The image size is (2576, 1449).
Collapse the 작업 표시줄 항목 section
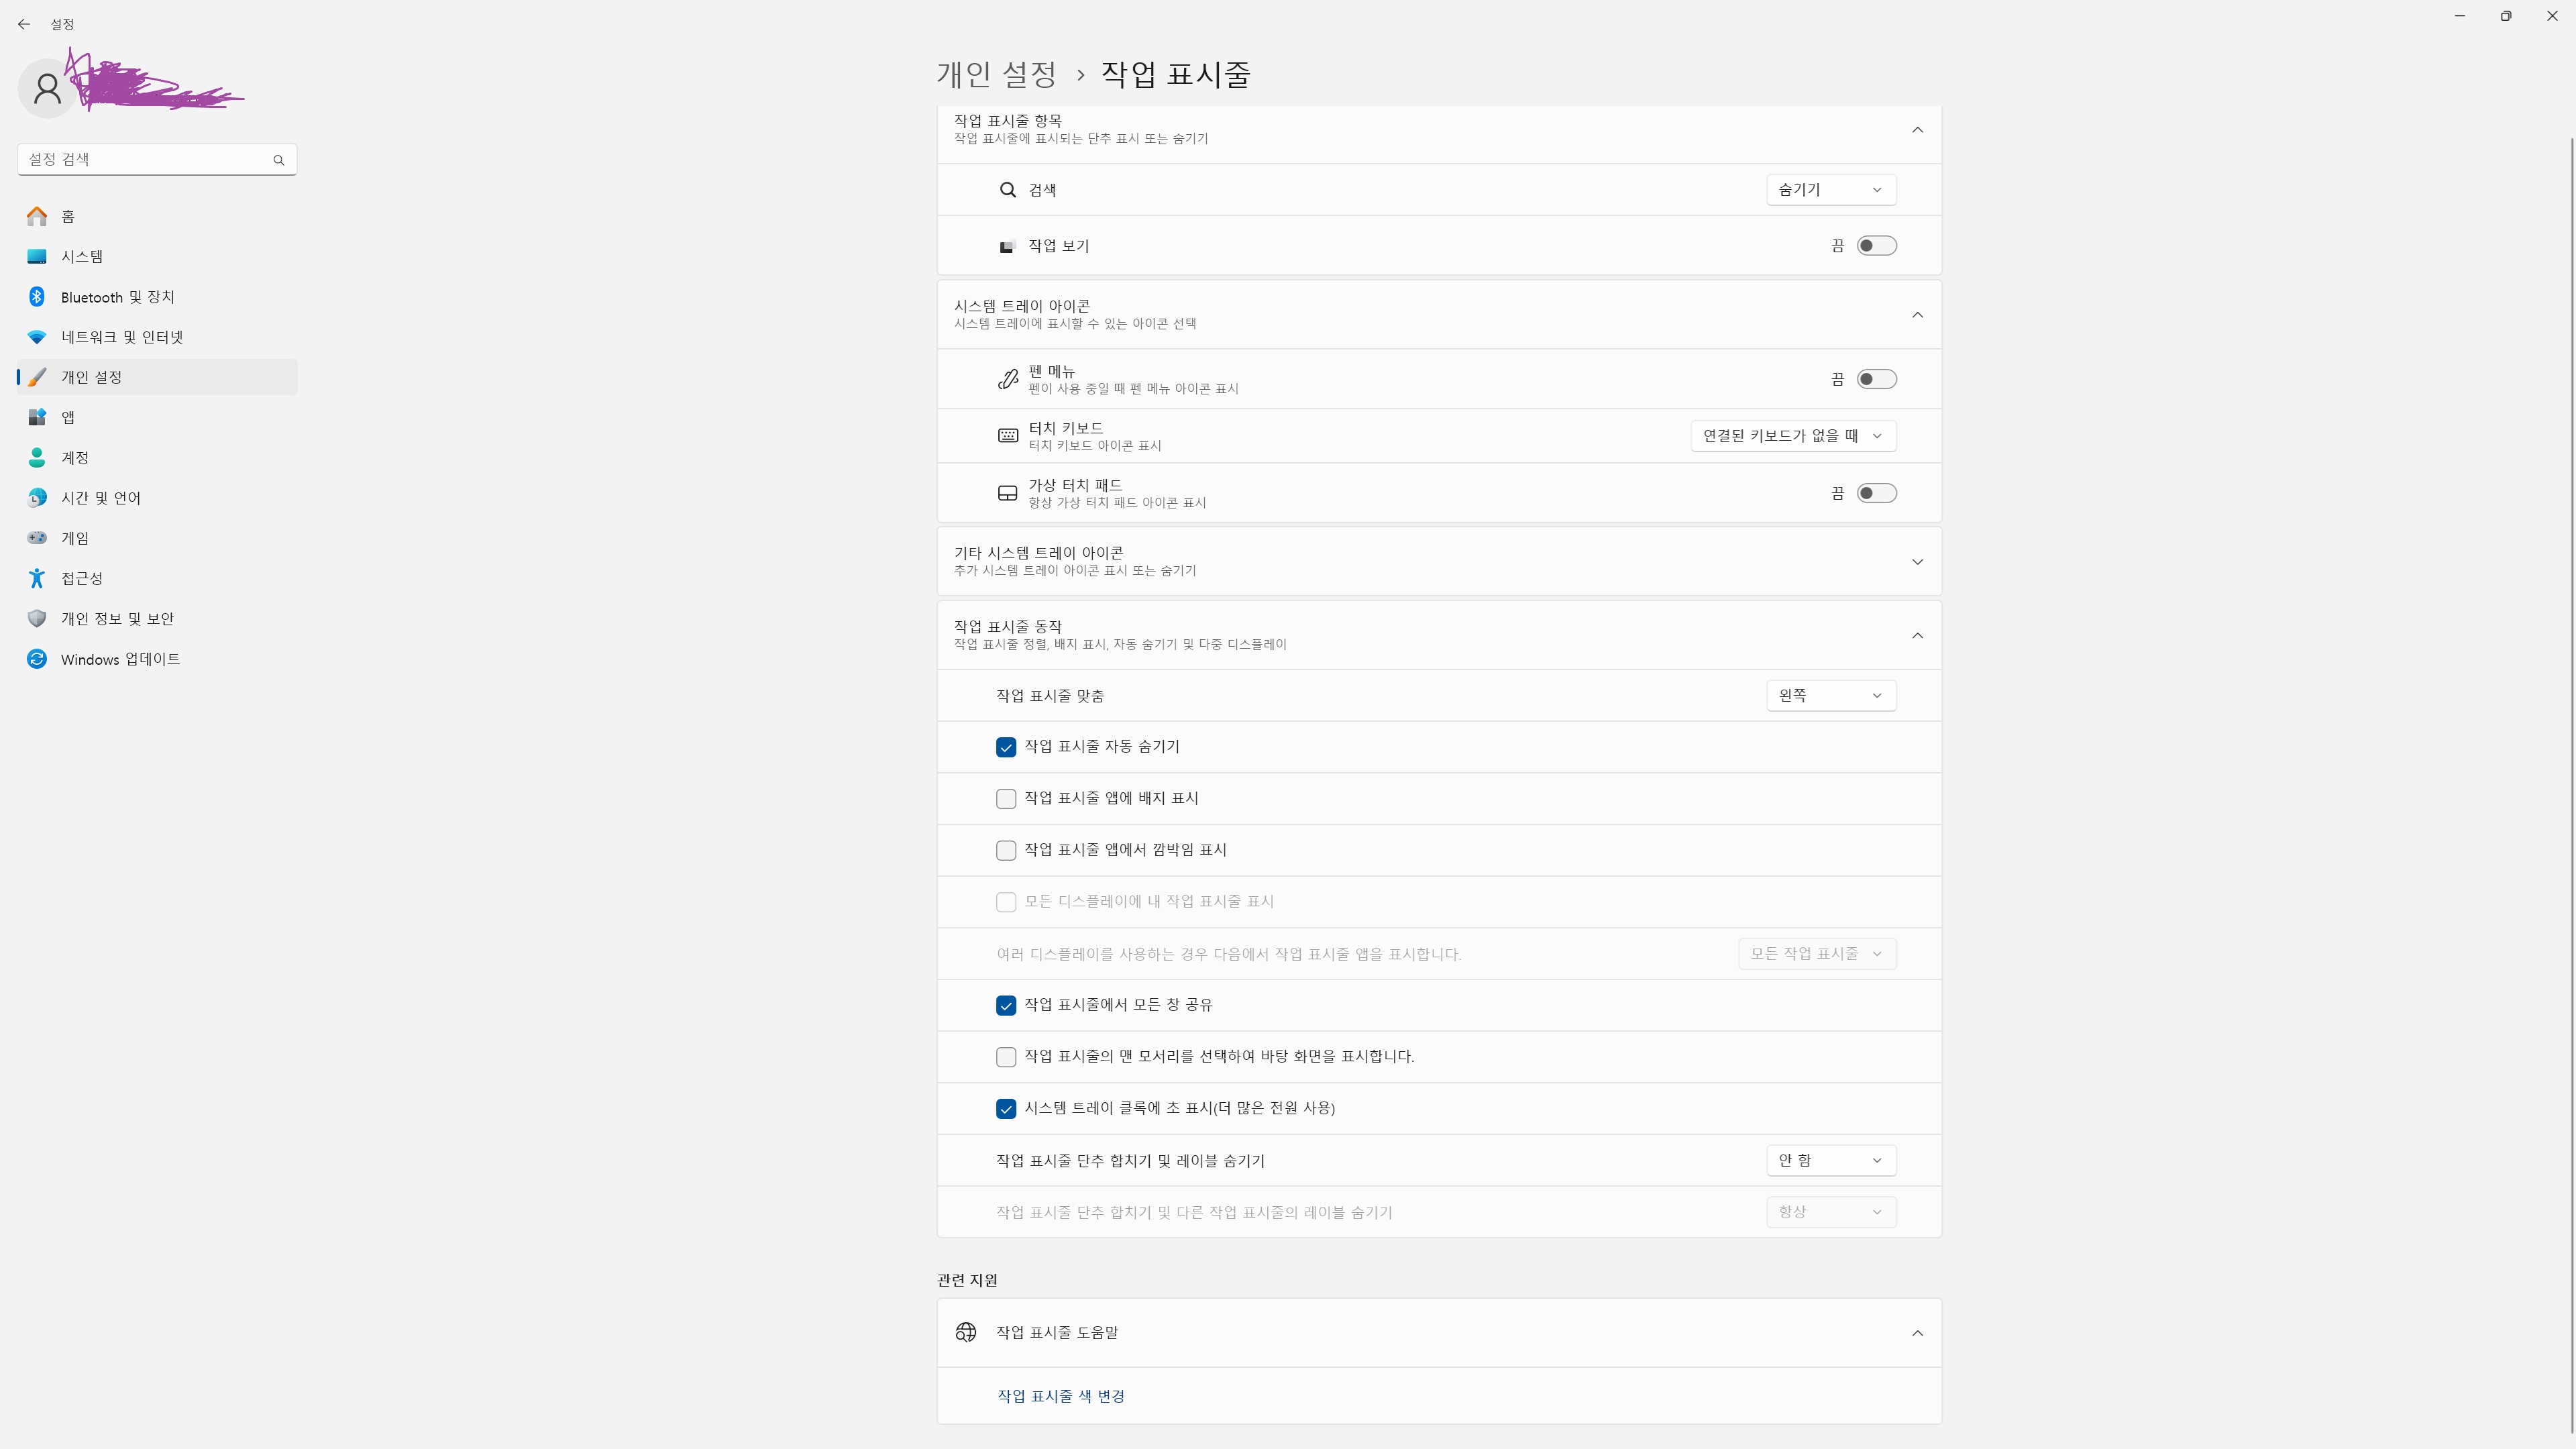1917,130
